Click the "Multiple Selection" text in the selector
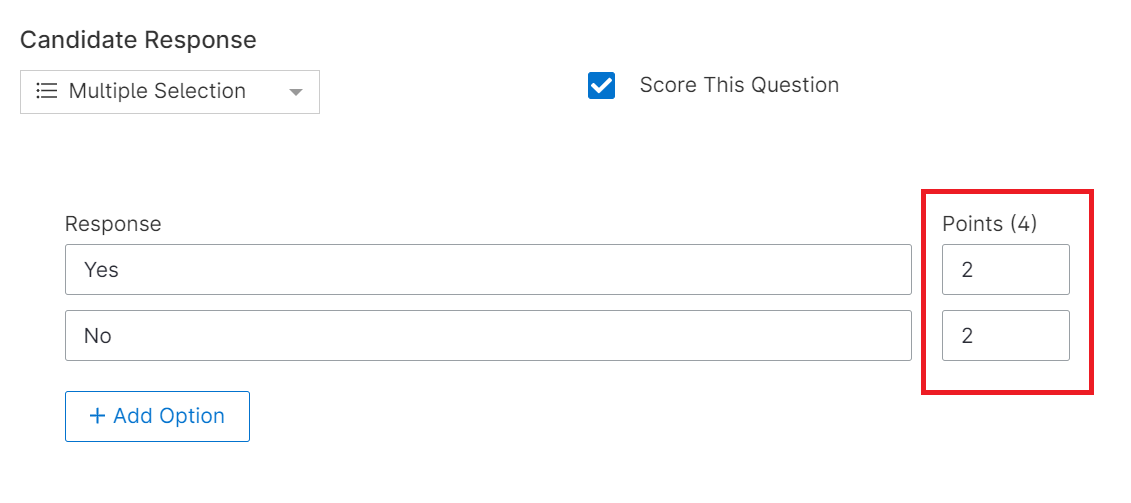 pyautogui.click(x=157, y=91)
